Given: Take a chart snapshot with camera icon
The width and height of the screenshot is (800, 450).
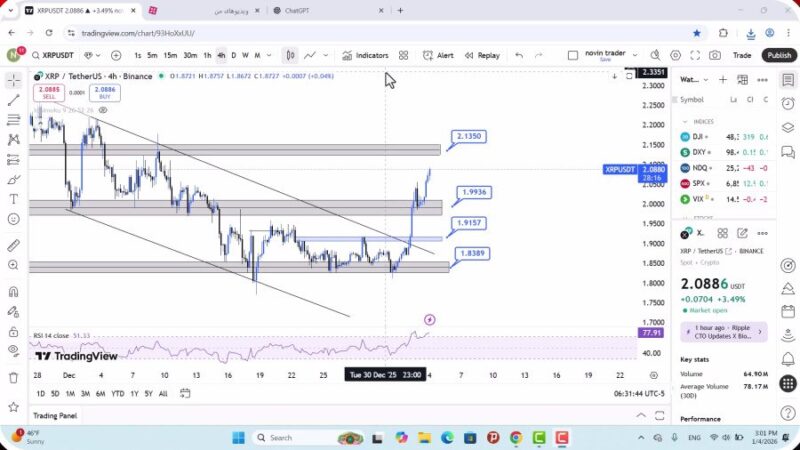Looking at the screenshot, I should 714,55.
